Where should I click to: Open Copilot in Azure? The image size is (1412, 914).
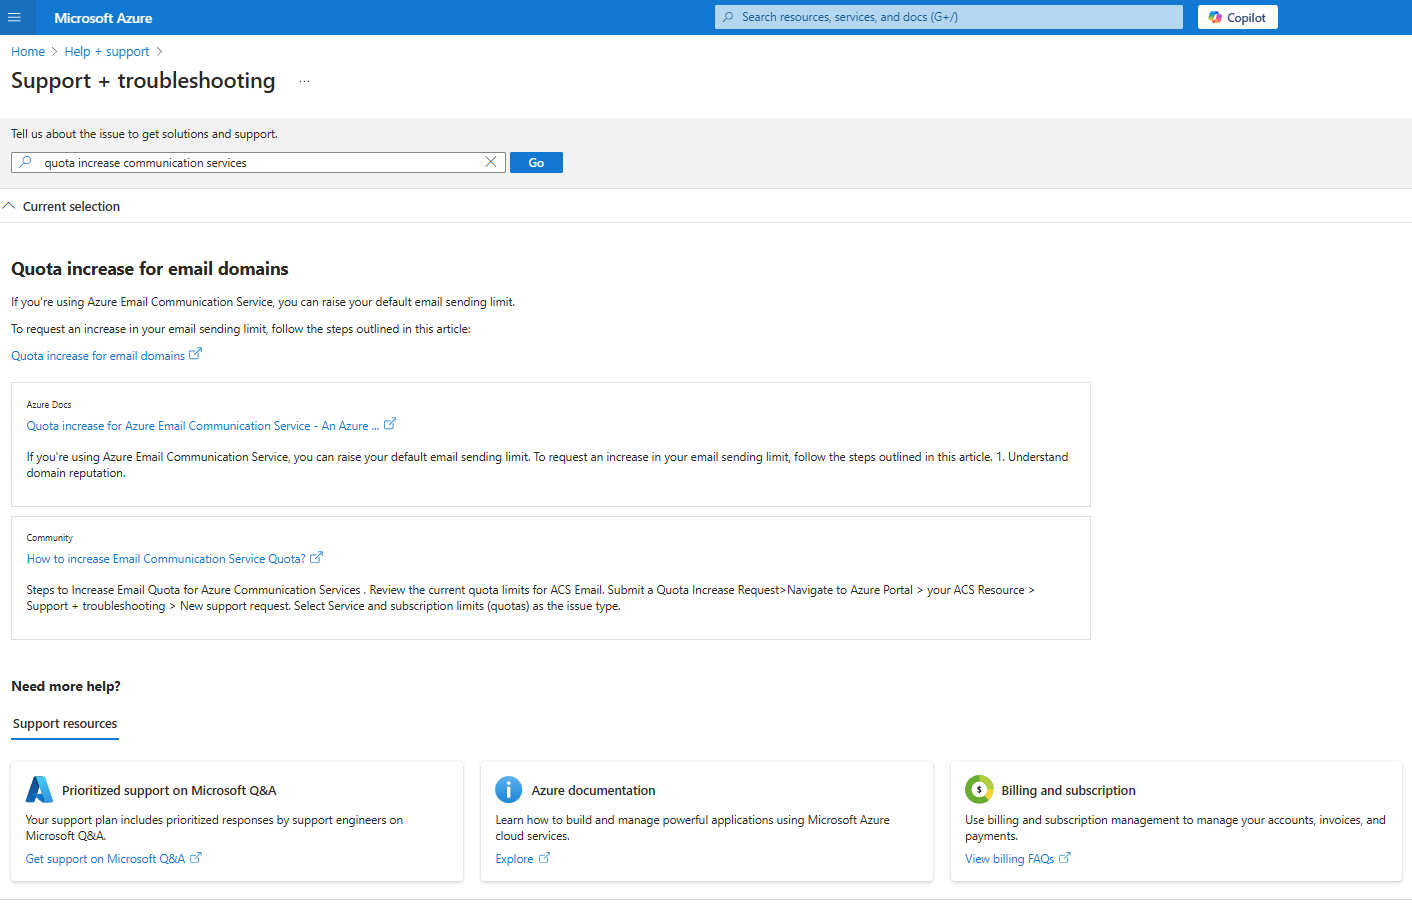pyautogui.click(x=1237, y=17)
